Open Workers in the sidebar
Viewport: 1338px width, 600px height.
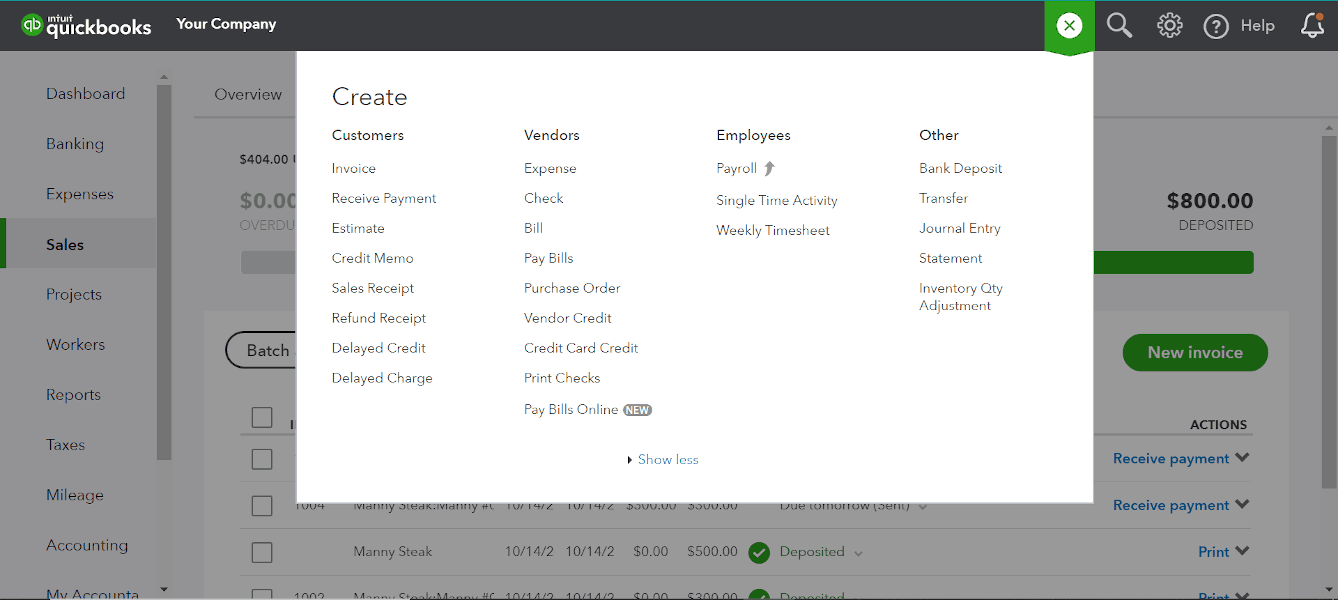[x=75, y=344]
